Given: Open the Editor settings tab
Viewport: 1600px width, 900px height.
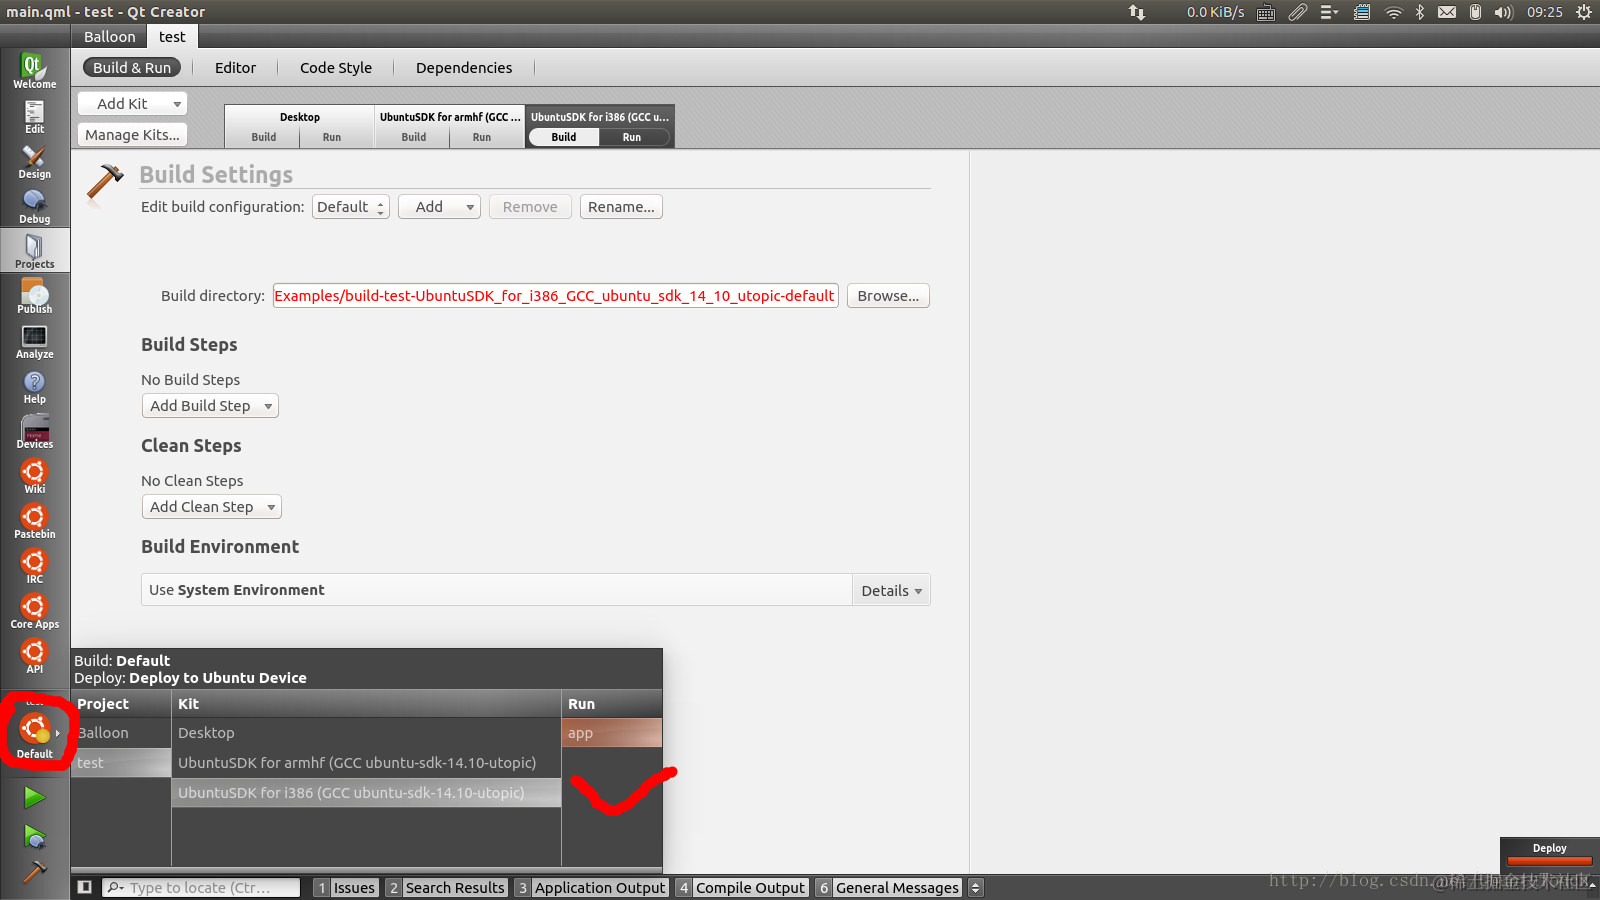Looking at the screenshot, I should (x=235, y=68).
